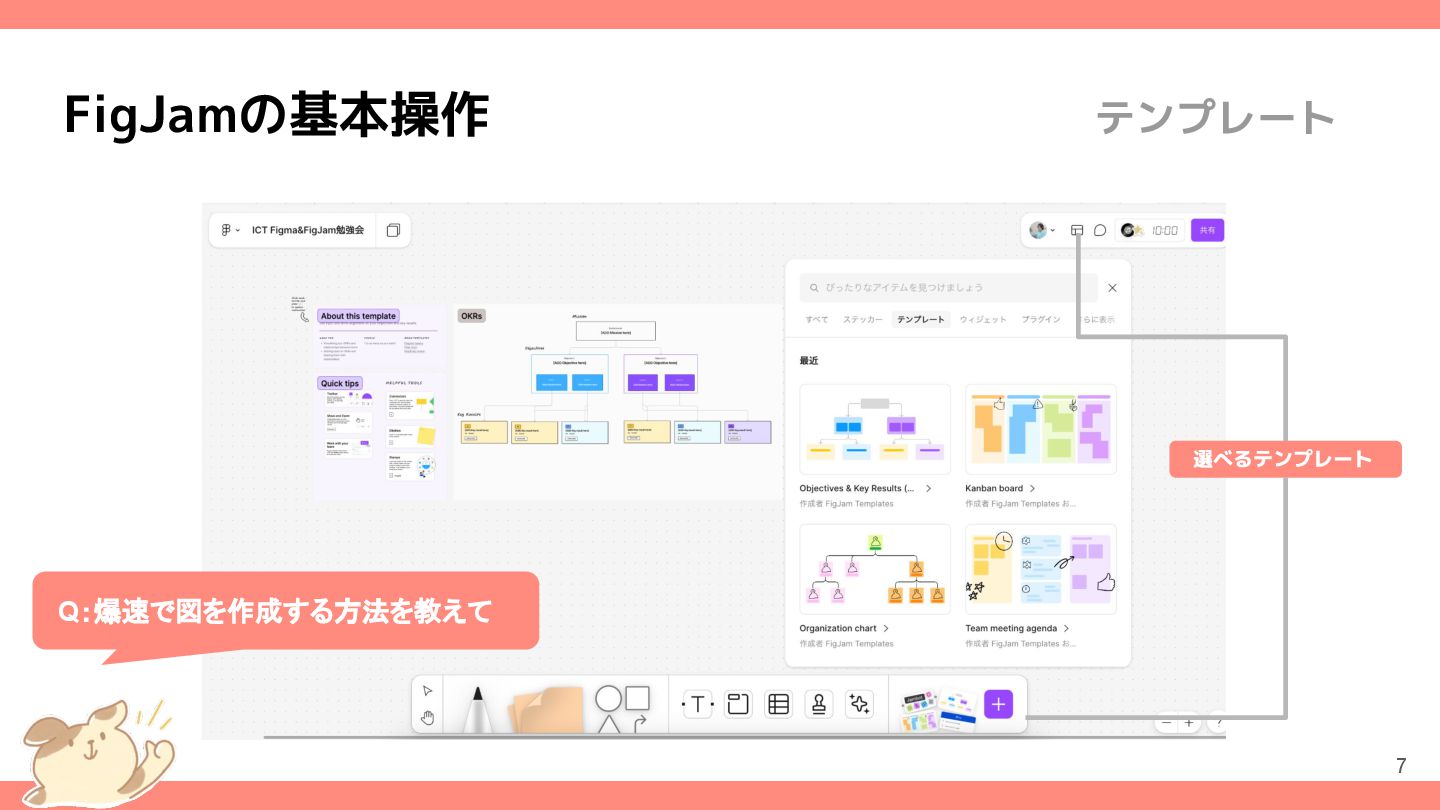1440x810 pixels.
Task: Select the circle shape tool
Action: coord(608,698)
